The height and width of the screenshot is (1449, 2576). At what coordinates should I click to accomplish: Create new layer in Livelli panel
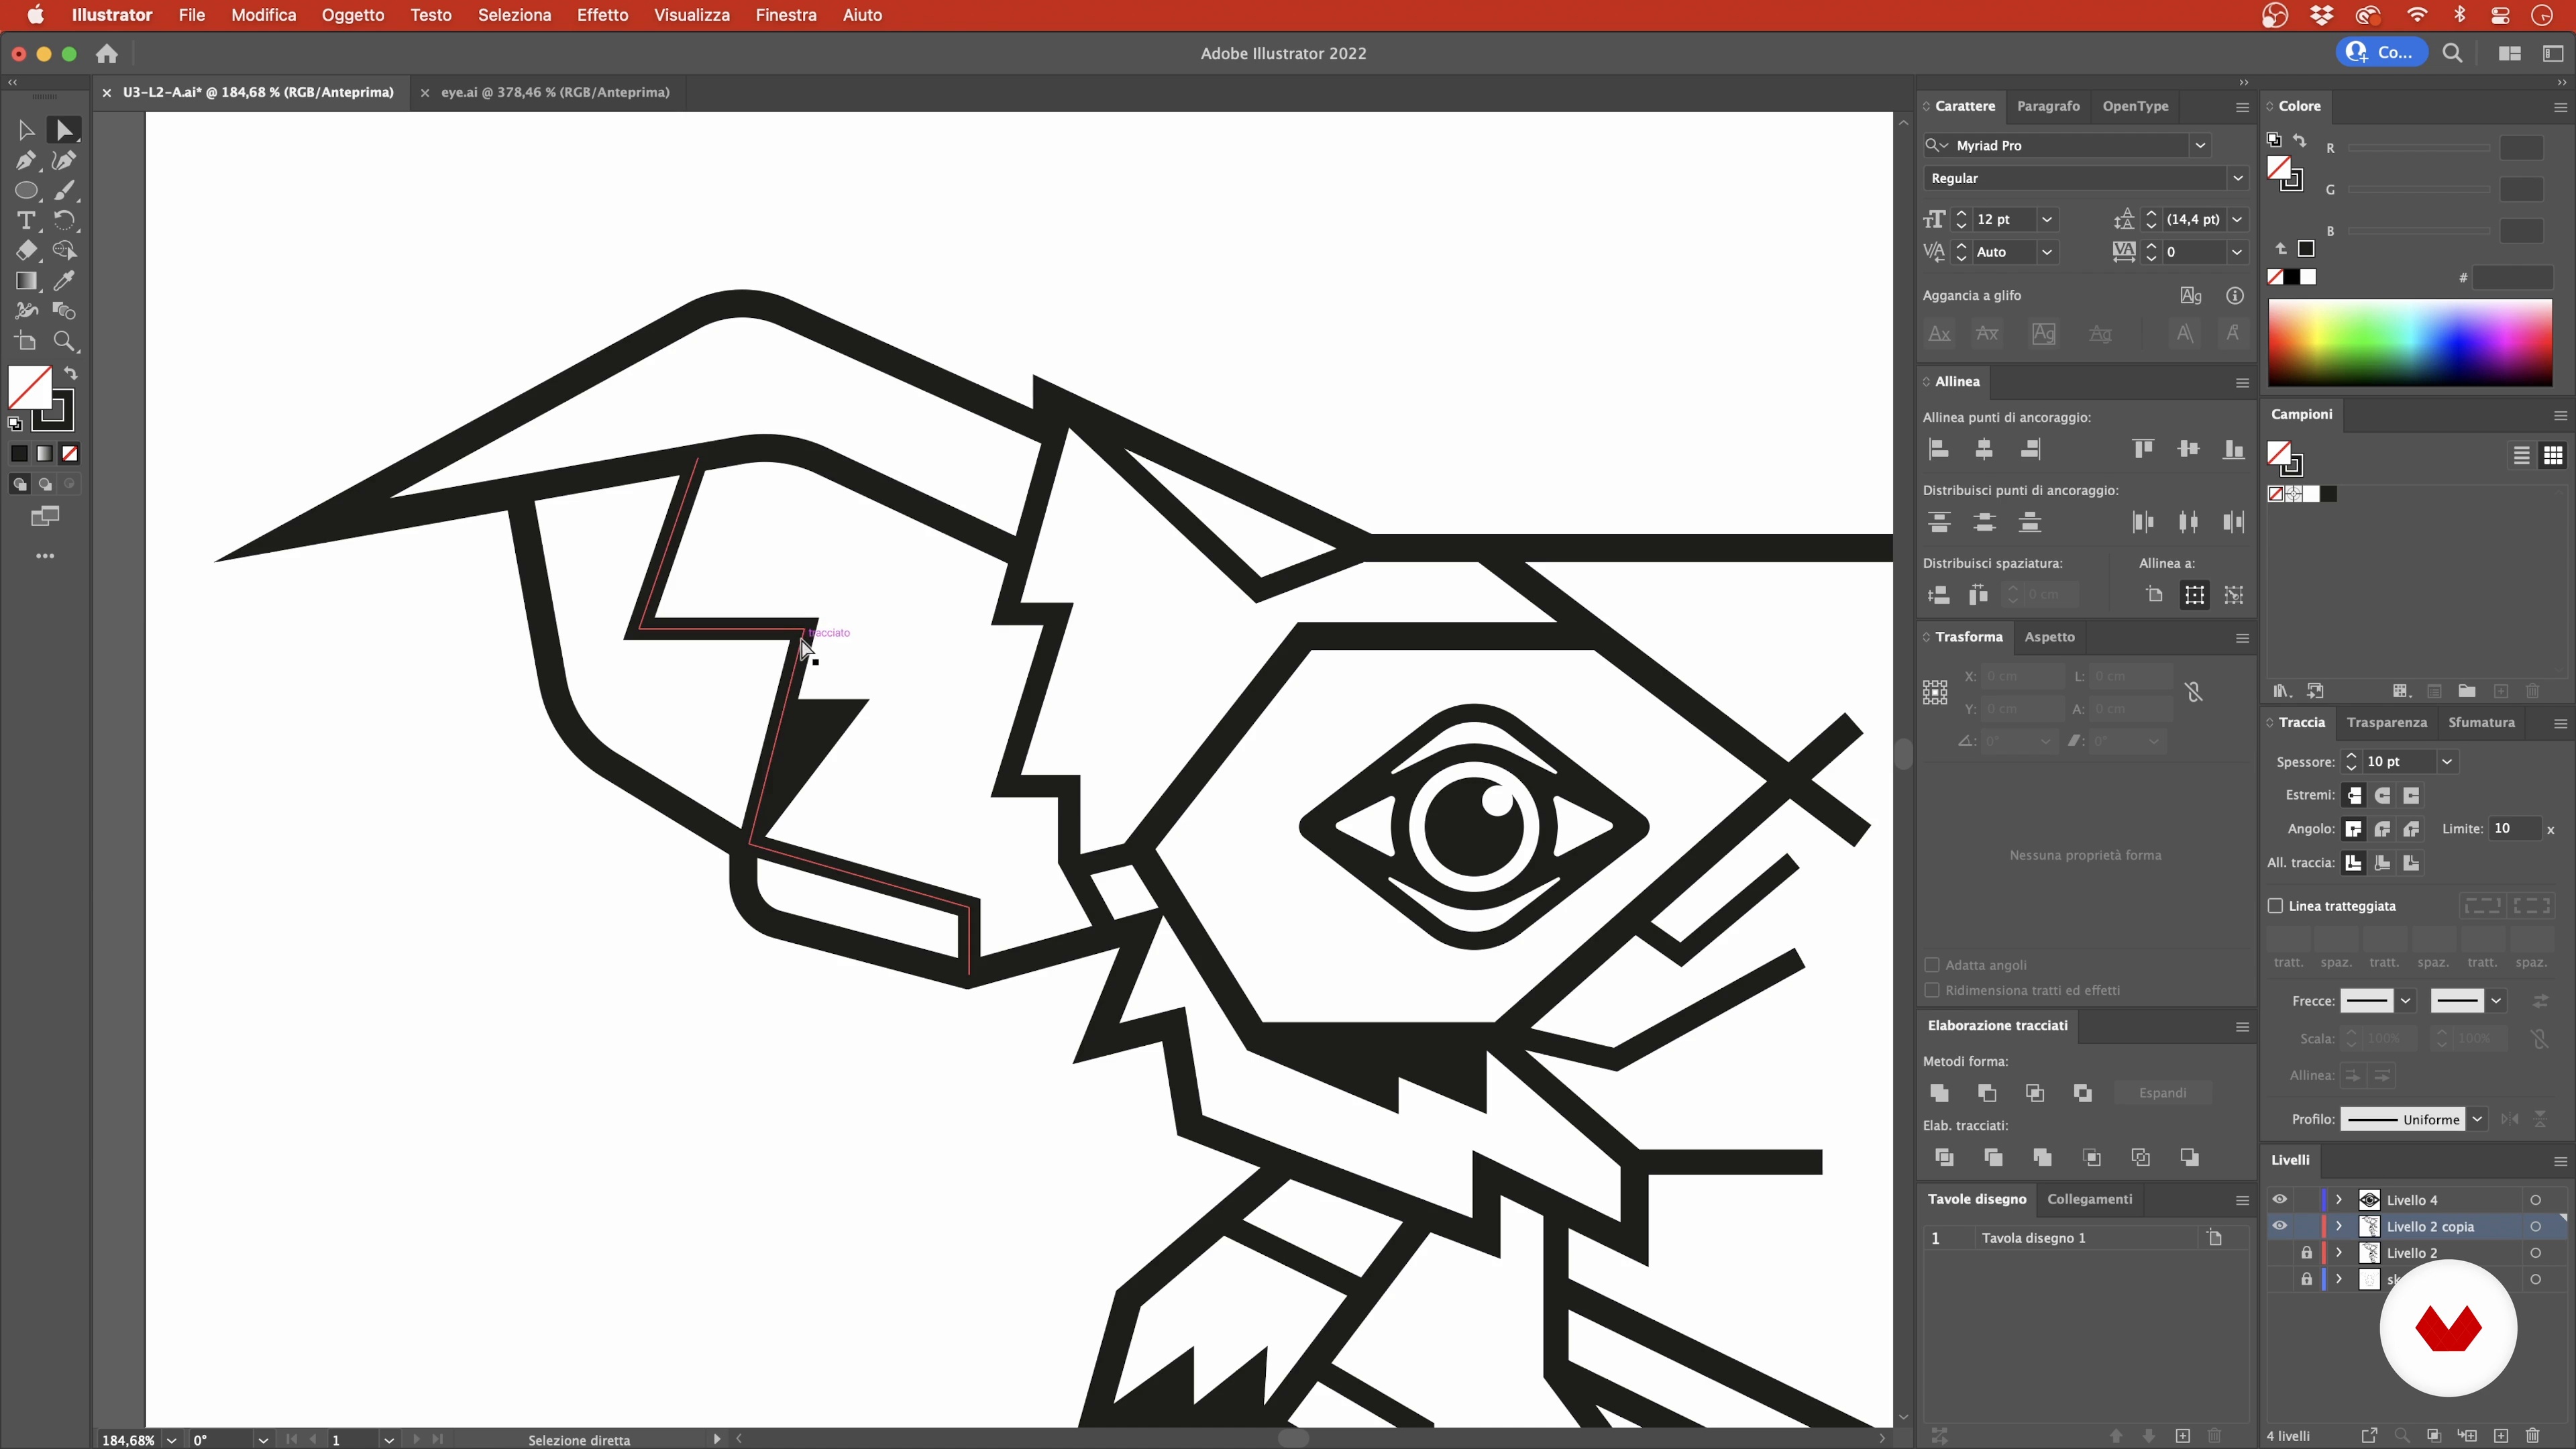pos(2501,1436)
